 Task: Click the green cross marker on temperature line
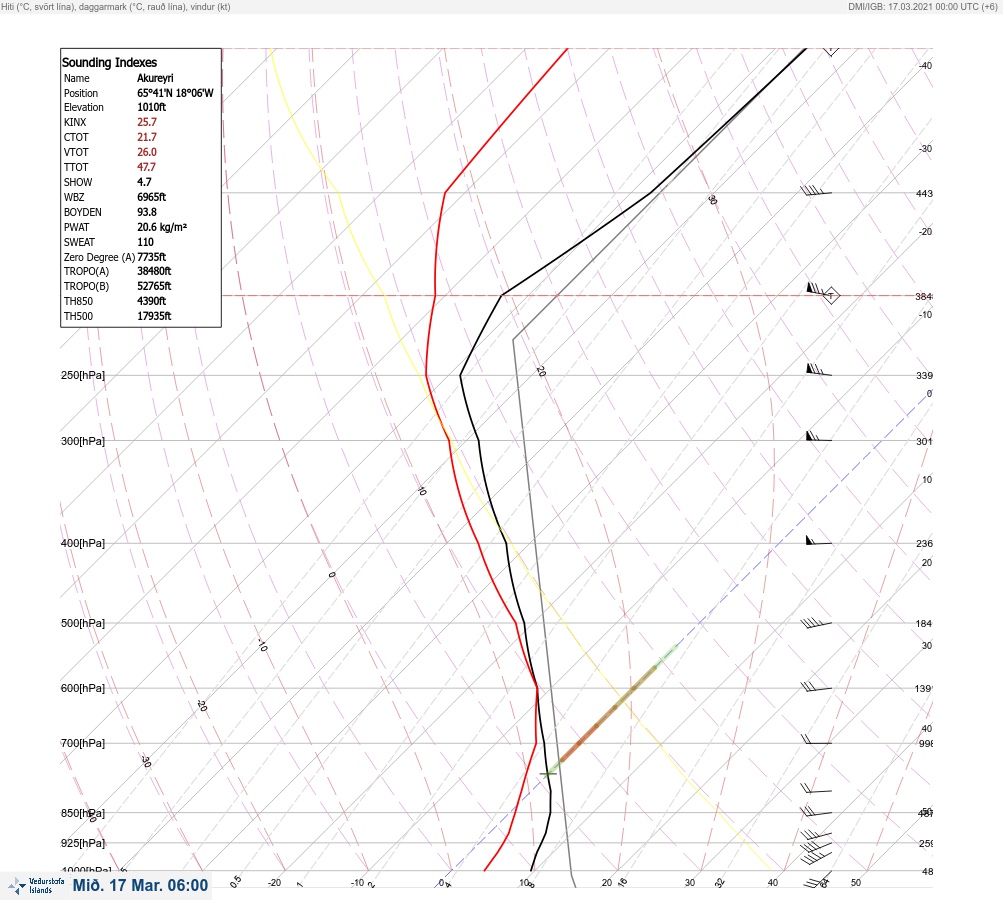coord(548,774)
